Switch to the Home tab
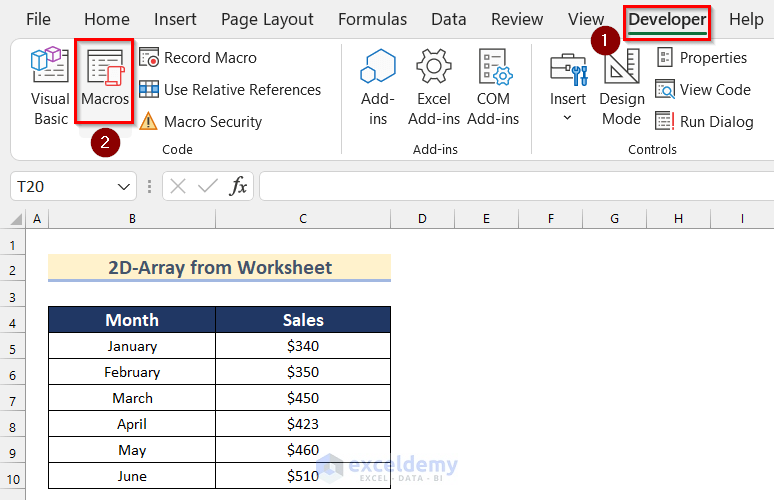This screenshot has height=500, width=774. pos(107,19)
